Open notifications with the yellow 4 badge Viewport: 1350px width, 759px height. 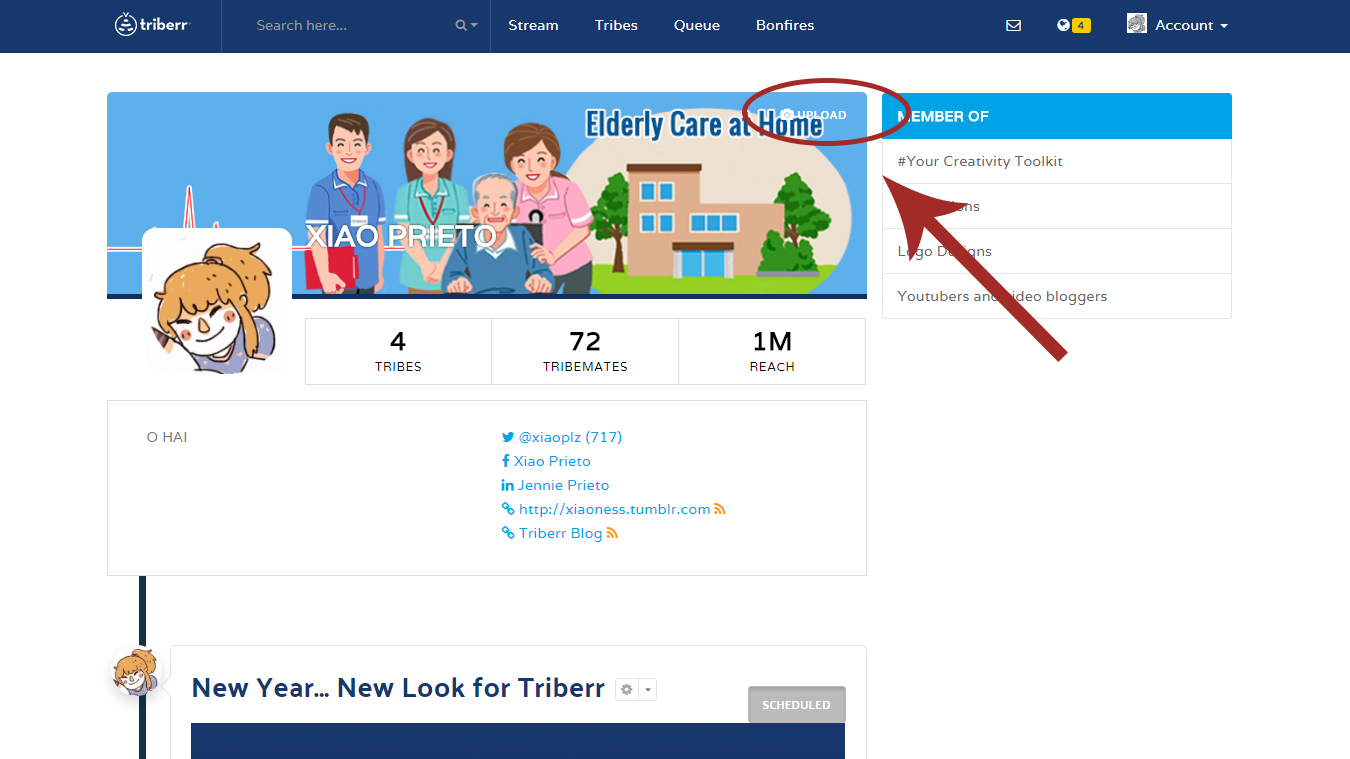pyautogui.click(x=1073, y=26)
